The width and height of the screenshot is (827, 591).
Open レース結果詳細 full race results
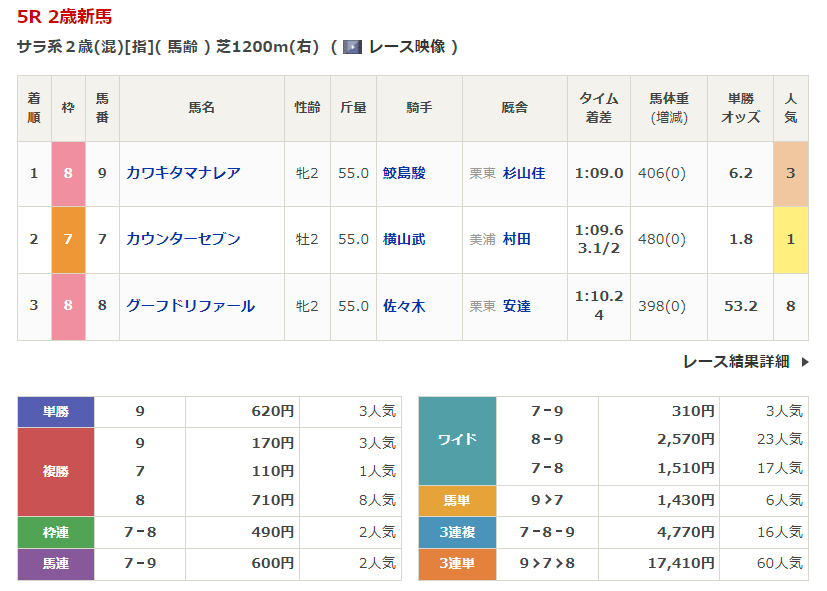click(x=736, y=362)
